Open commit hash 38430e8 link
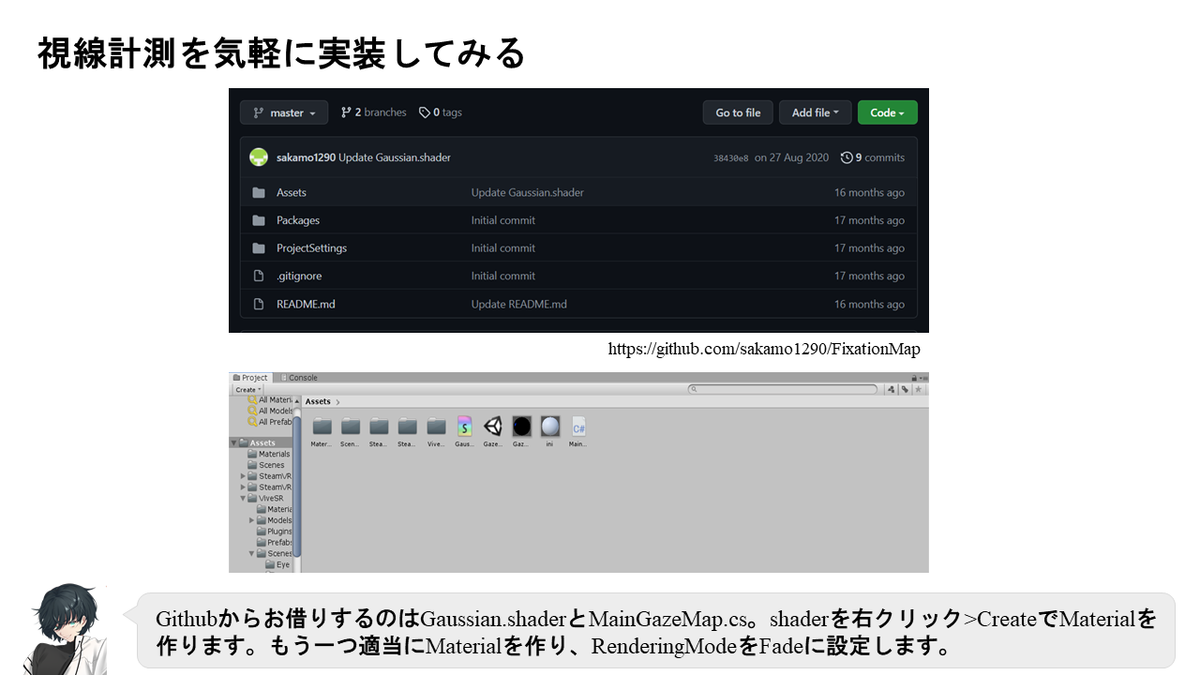The image size is (1200, 675). 731,158
